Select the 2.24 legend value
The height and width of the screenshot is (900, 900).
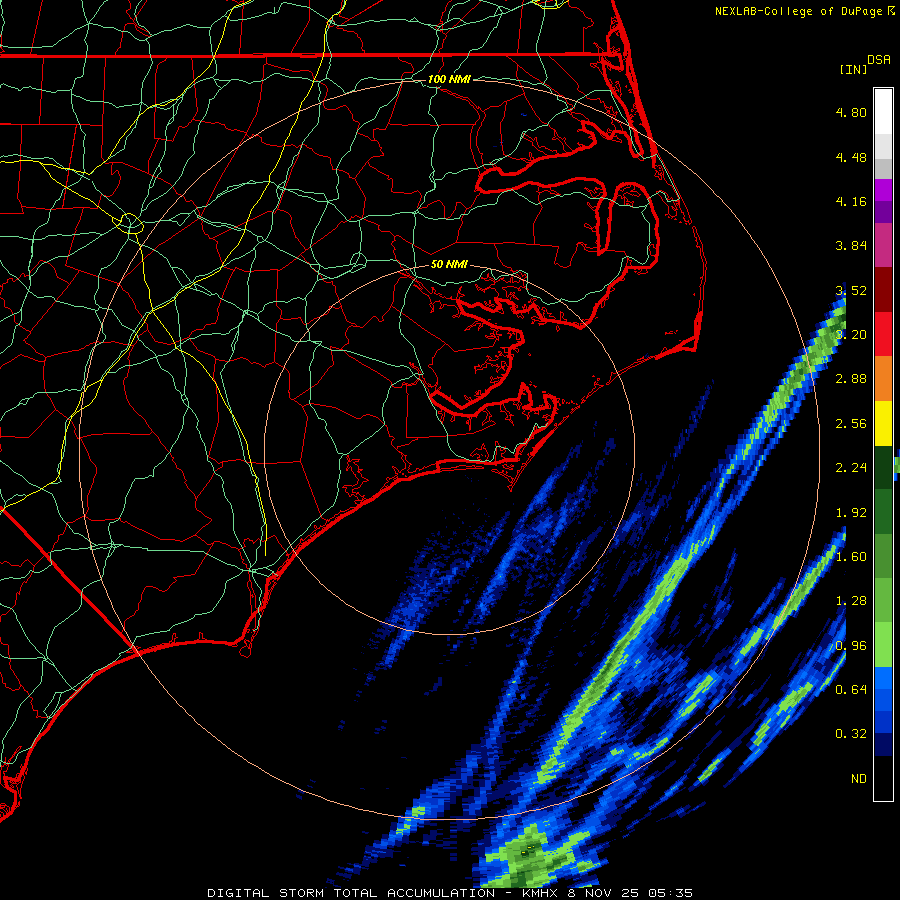(851, 468)
